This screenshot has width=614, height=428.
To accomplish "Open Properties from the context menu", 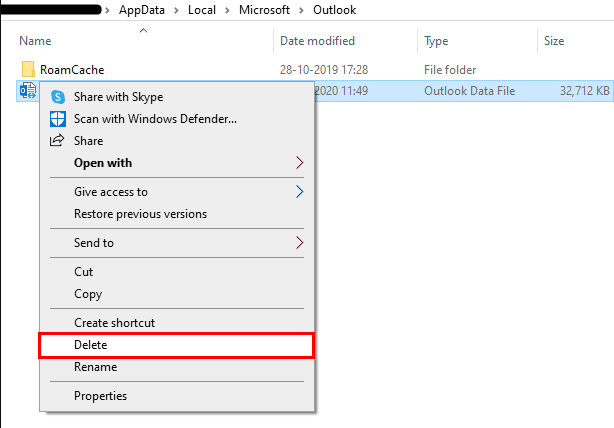I will tap(100, 396).
